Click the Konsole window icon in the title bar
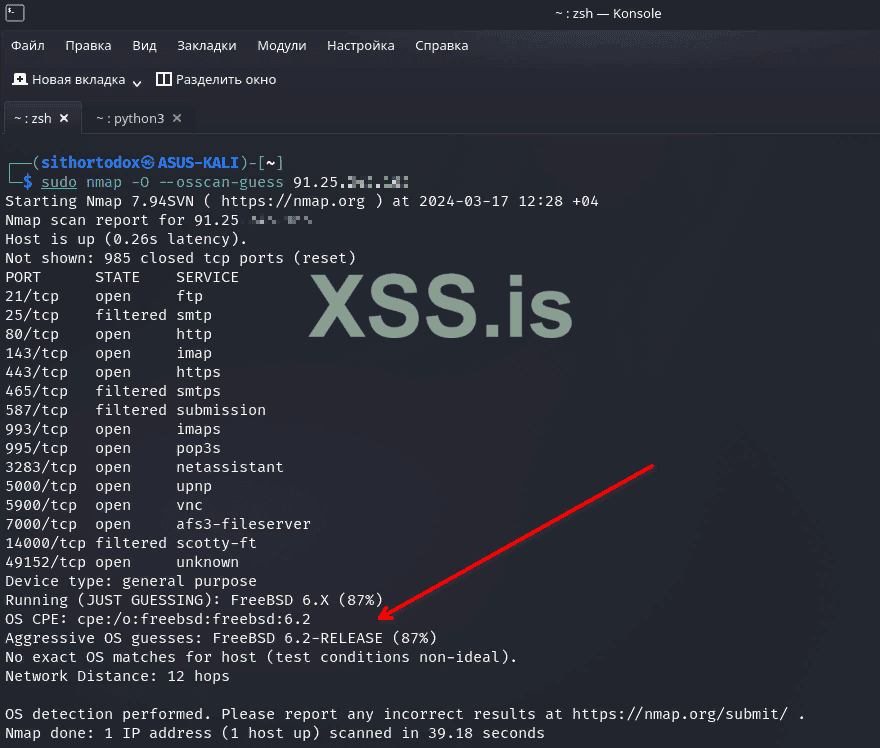Screen dimensions: 880x748 [15, 12]
